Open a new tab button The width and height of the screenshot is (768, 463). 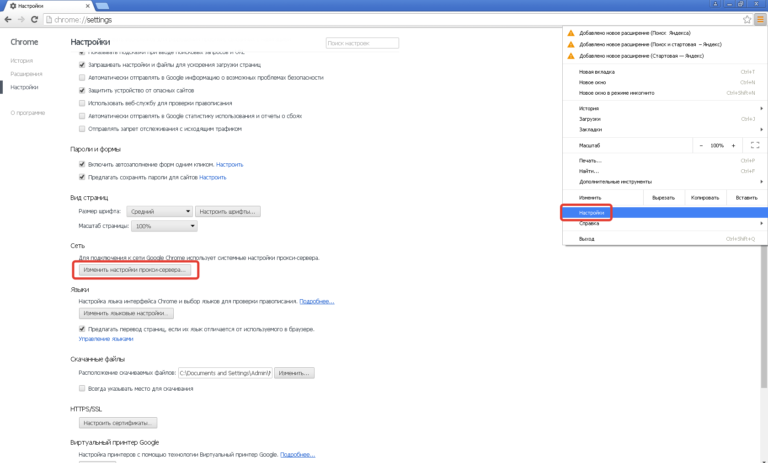pos(102,6)
